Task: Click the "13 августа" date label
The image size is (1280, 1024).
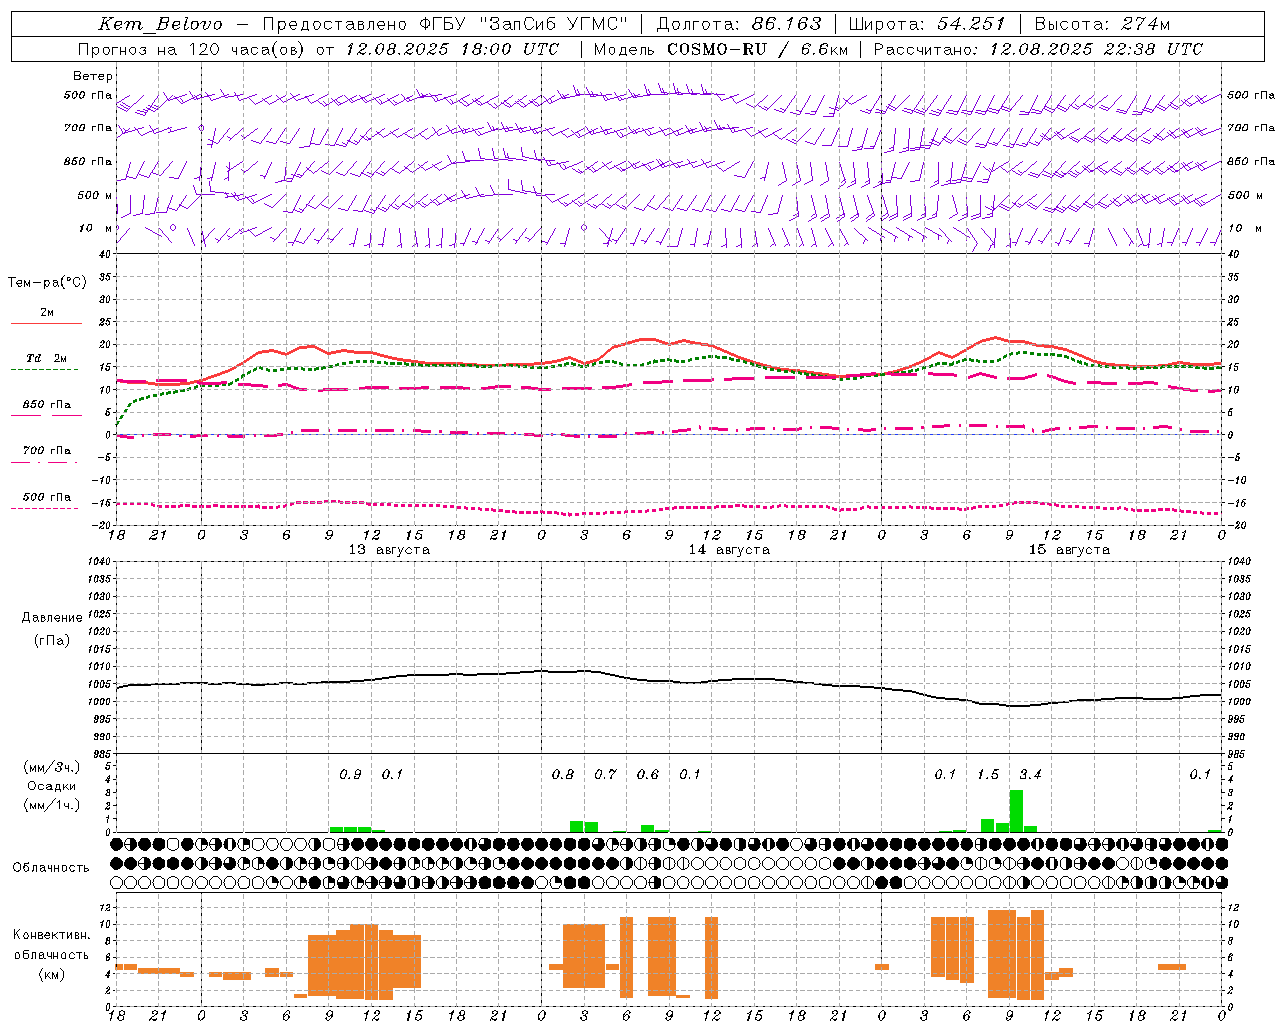Action: pyautogui.click(x=389, y=550)
